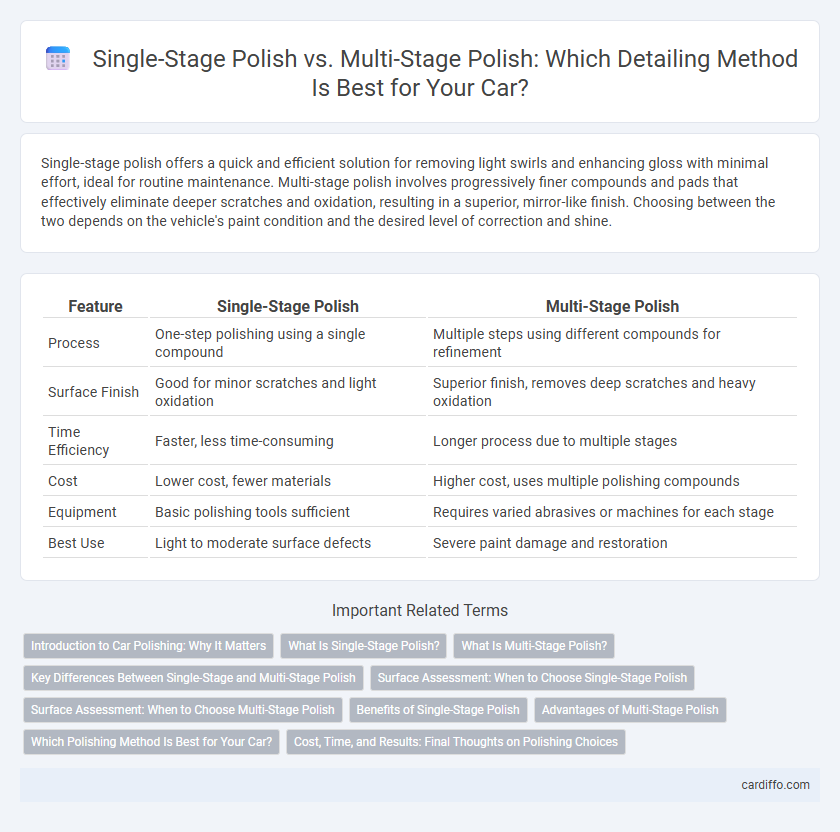The image size is (840, 832).
Task: Select the 'Advantages of Multi-Stage Polish' tag
Action: (630, 710)
